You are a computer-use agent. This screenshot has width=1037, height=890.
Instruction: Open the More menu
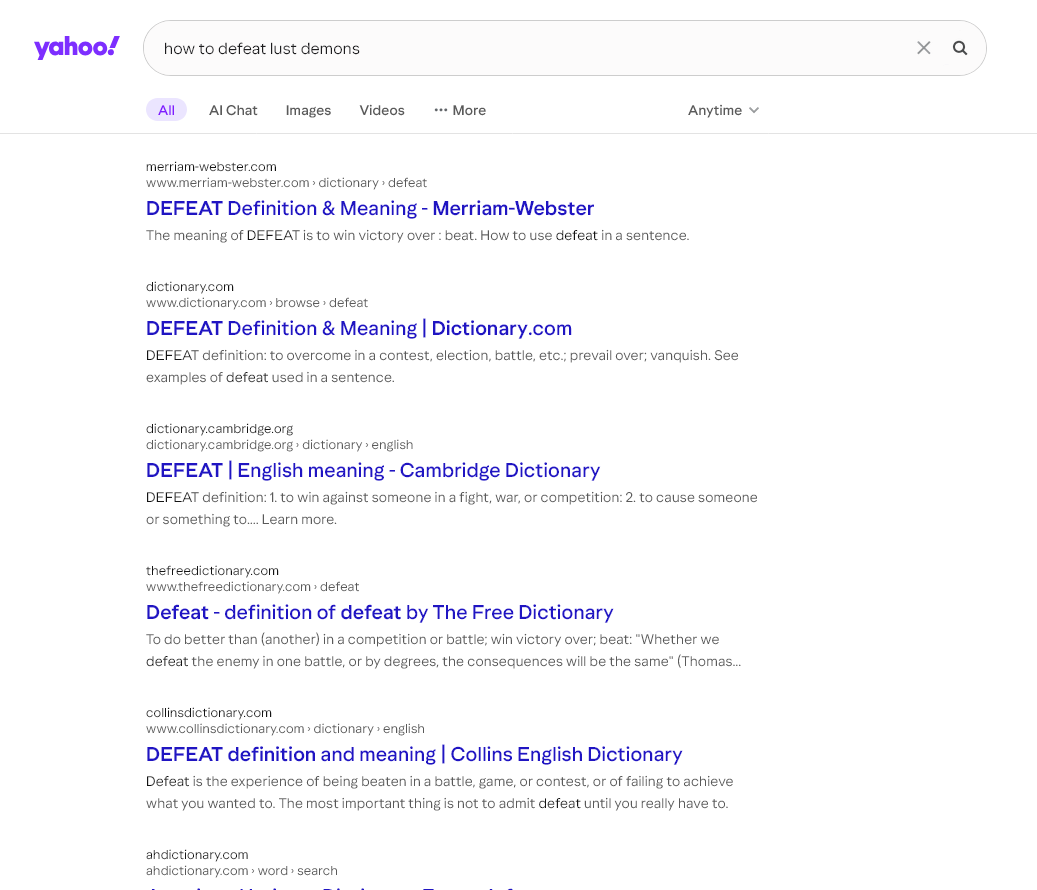tap(460, 110)
